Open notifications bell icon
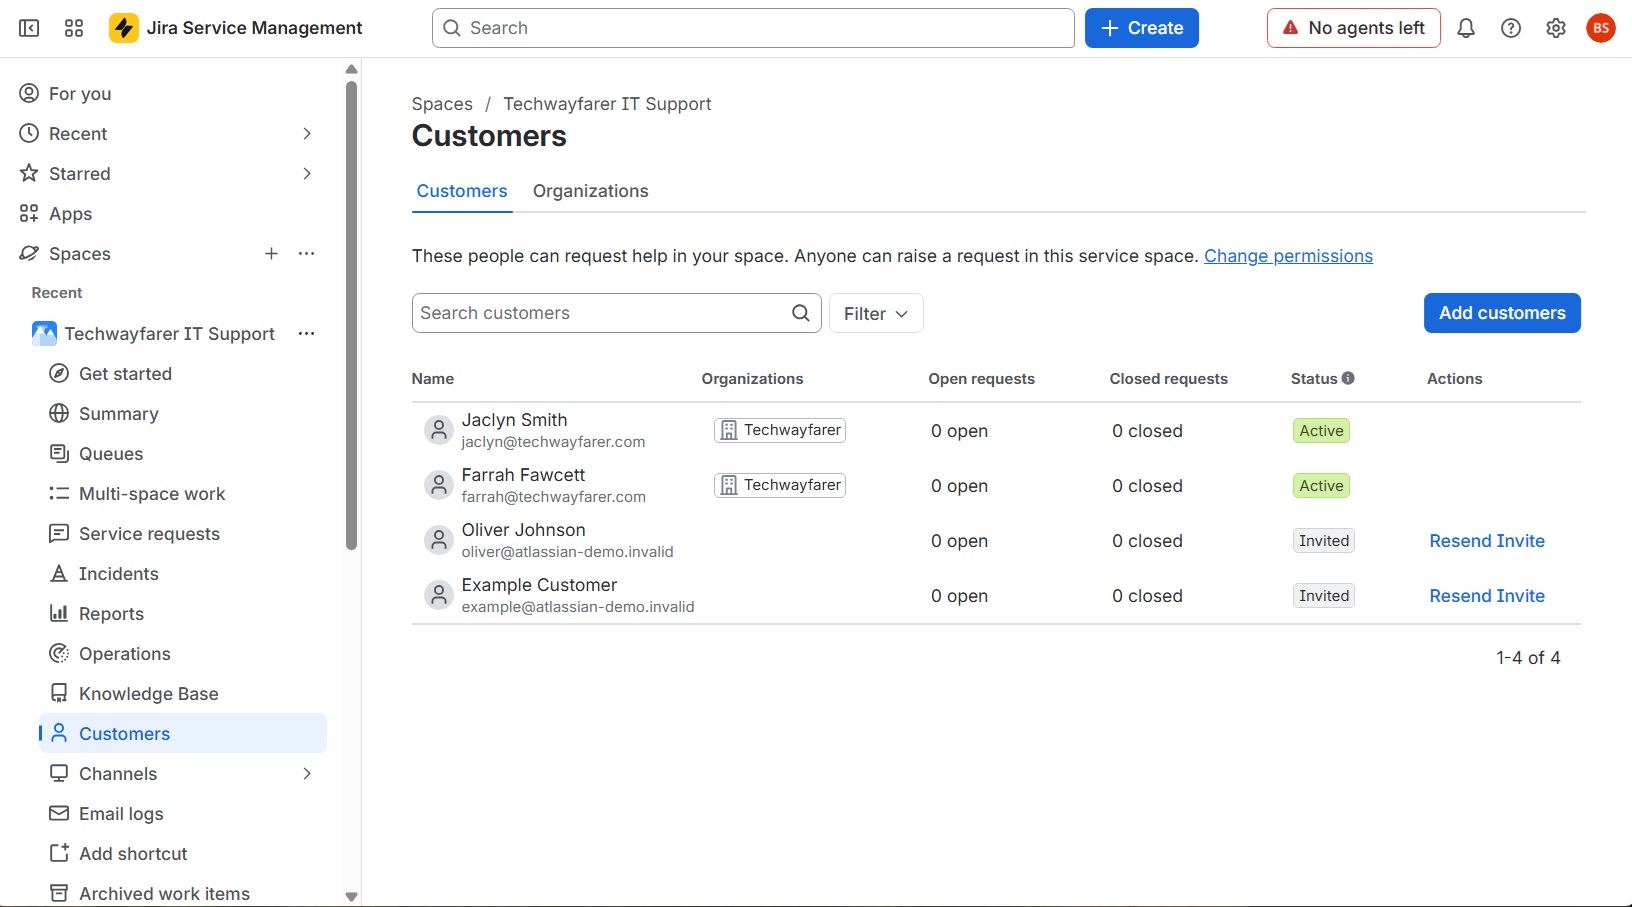The image size is (1632, 907). point(1466,28)
